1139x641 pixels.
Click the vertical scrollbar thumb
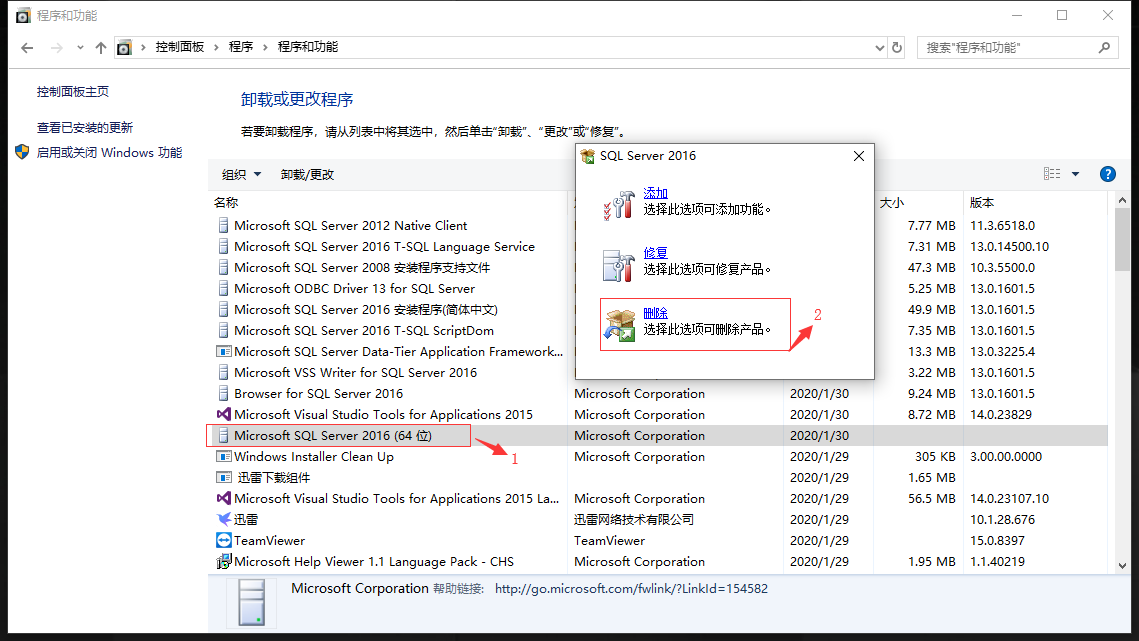[1122, 239]
